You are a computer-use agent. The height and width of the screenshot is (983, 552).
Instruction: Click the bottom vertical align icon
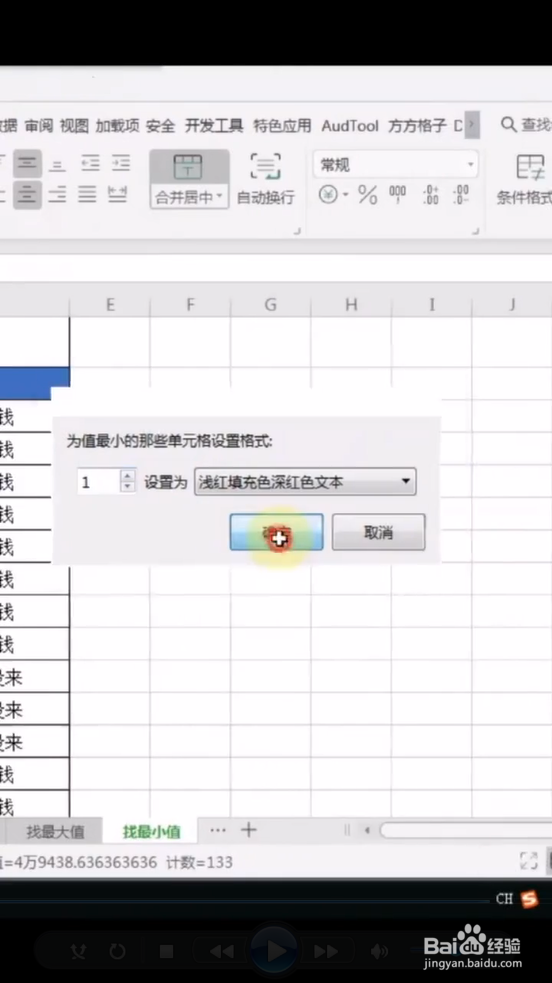(57, 165)
